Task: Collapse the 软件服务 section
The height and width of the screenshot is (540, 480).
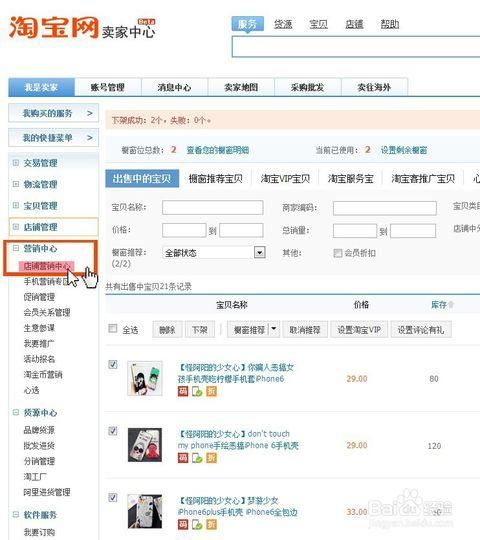Action: point(15,515)
